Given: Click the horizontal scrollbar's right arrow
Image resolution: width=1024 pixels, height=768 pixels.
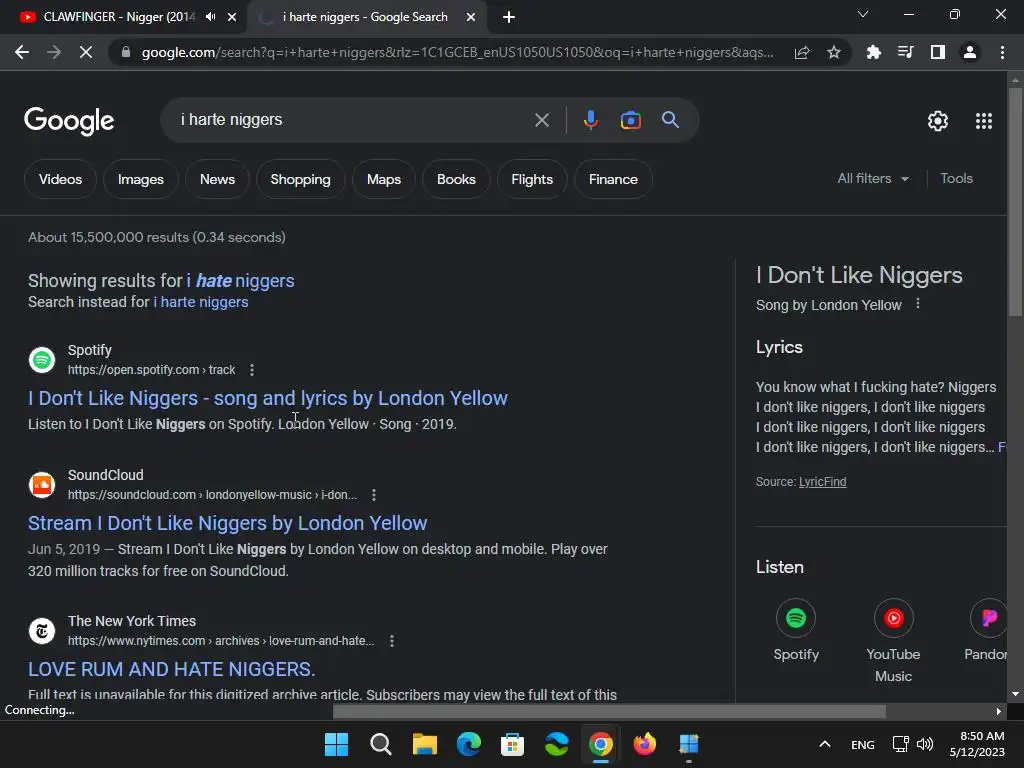Looking at the screenshot, I should tap(999, 711).
